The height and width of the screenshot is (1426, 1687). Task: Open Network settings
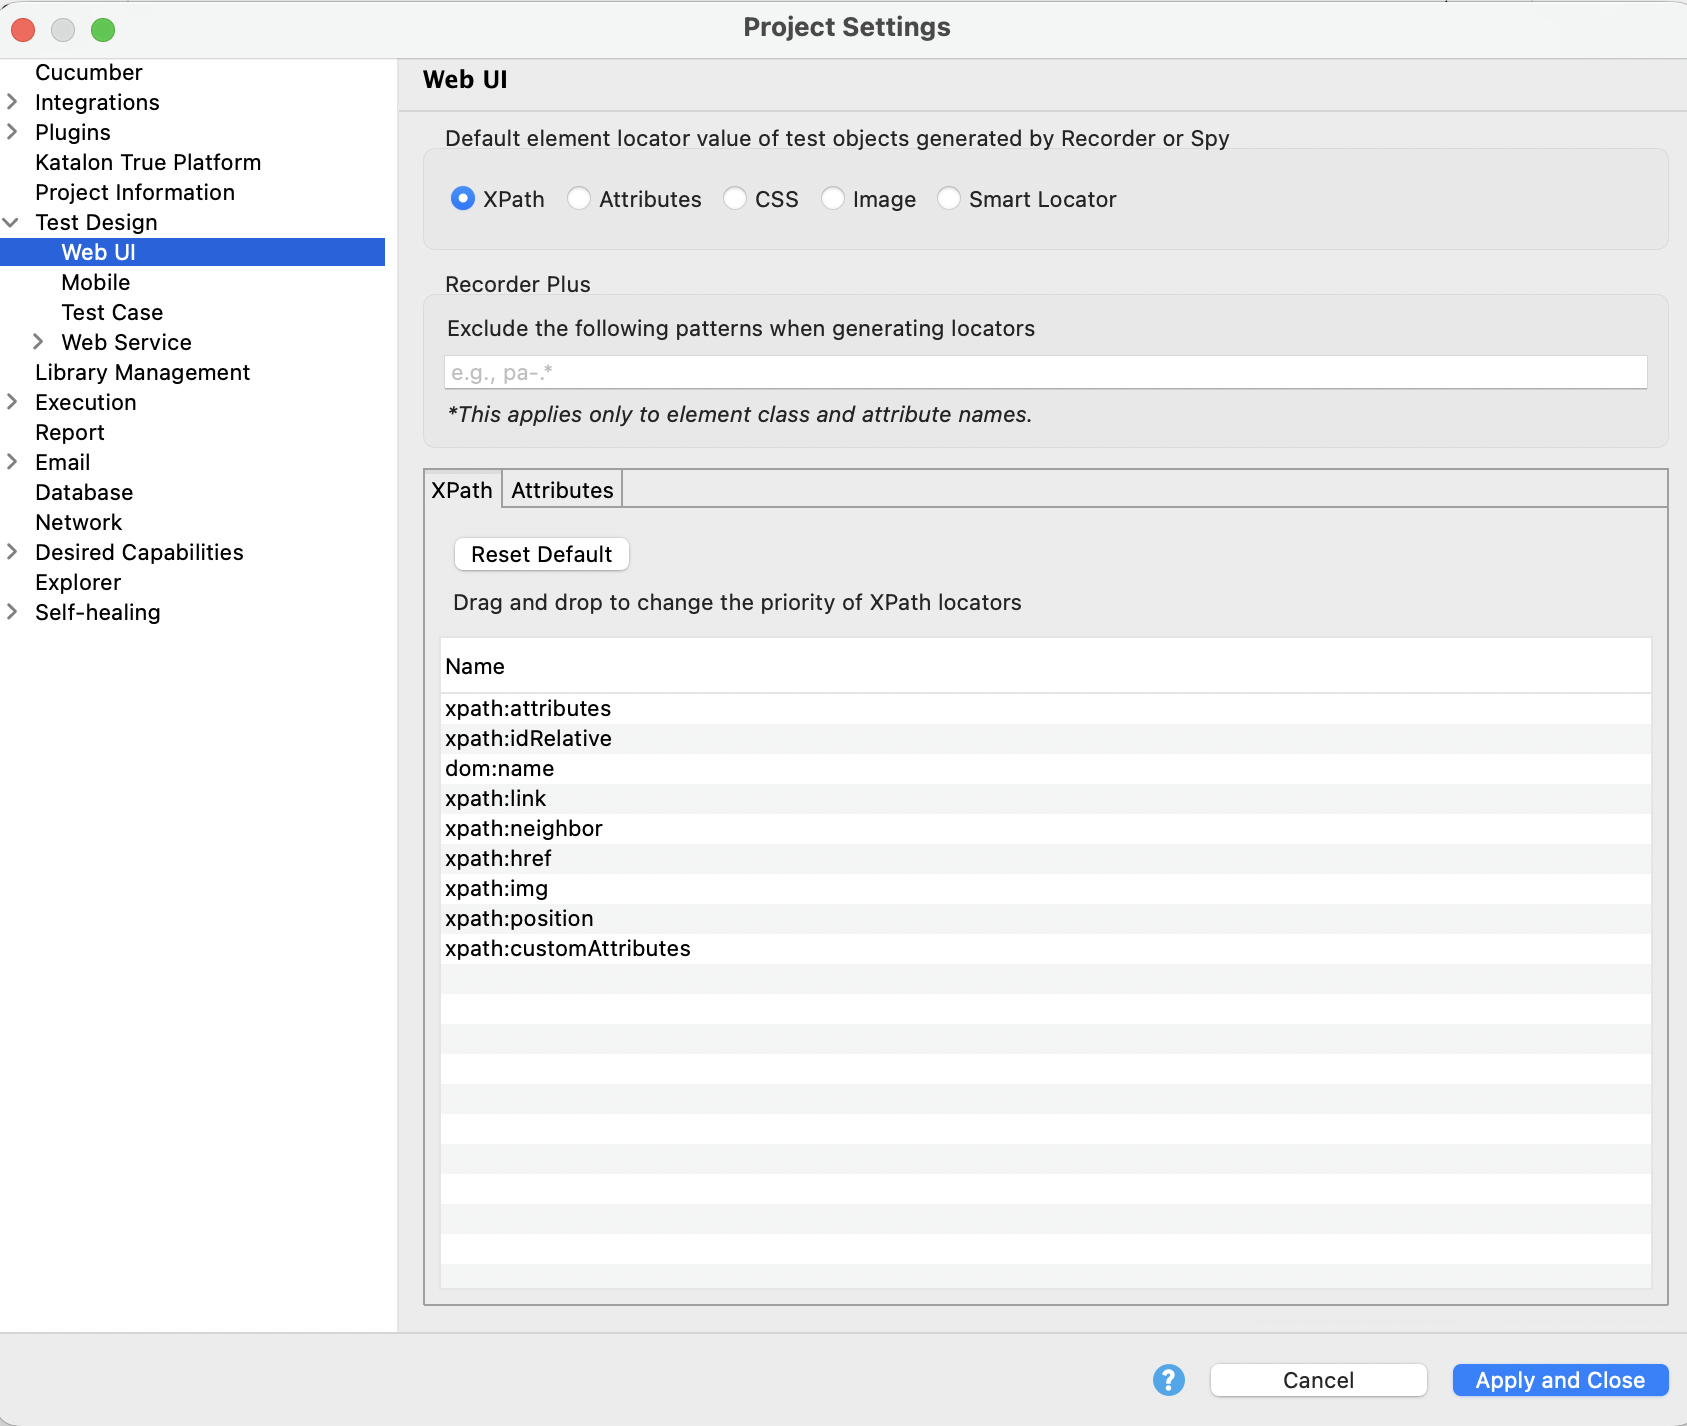tap(79, 522)
